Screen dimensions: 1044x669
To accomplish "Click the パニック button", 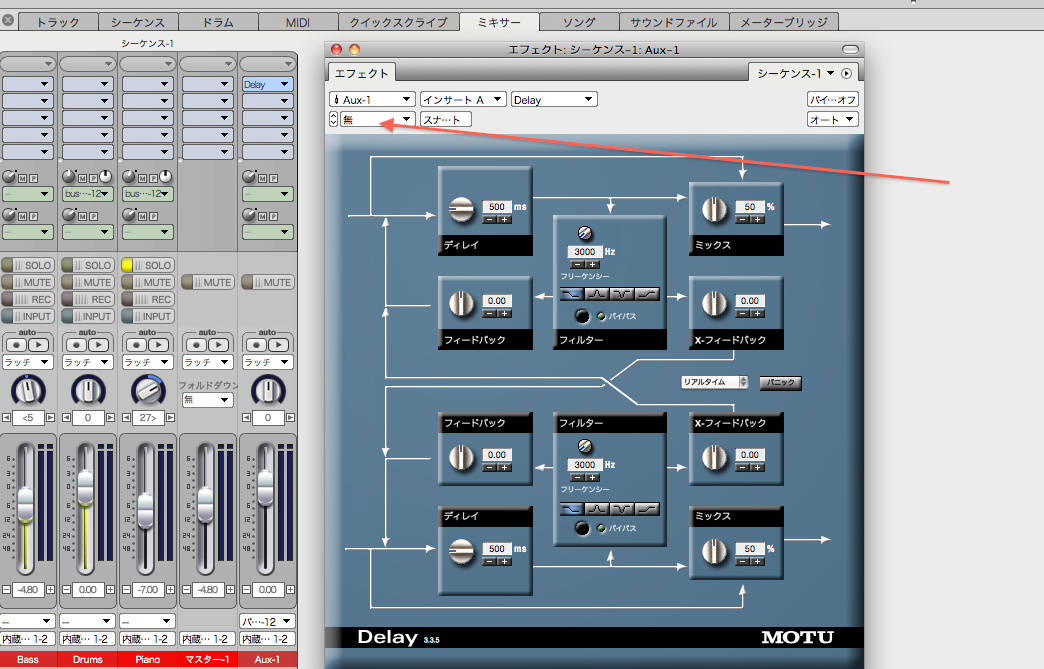I will (x=780, y=383).
